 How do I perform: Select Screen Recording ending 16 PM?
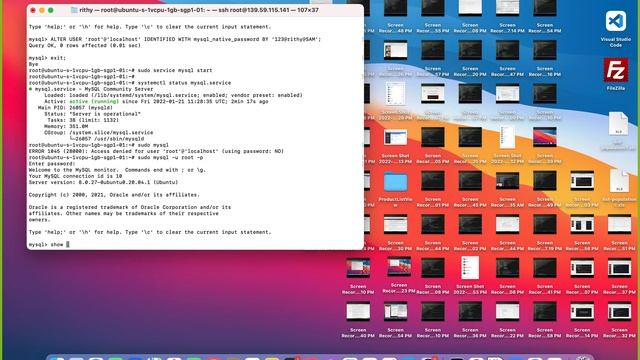544,51
